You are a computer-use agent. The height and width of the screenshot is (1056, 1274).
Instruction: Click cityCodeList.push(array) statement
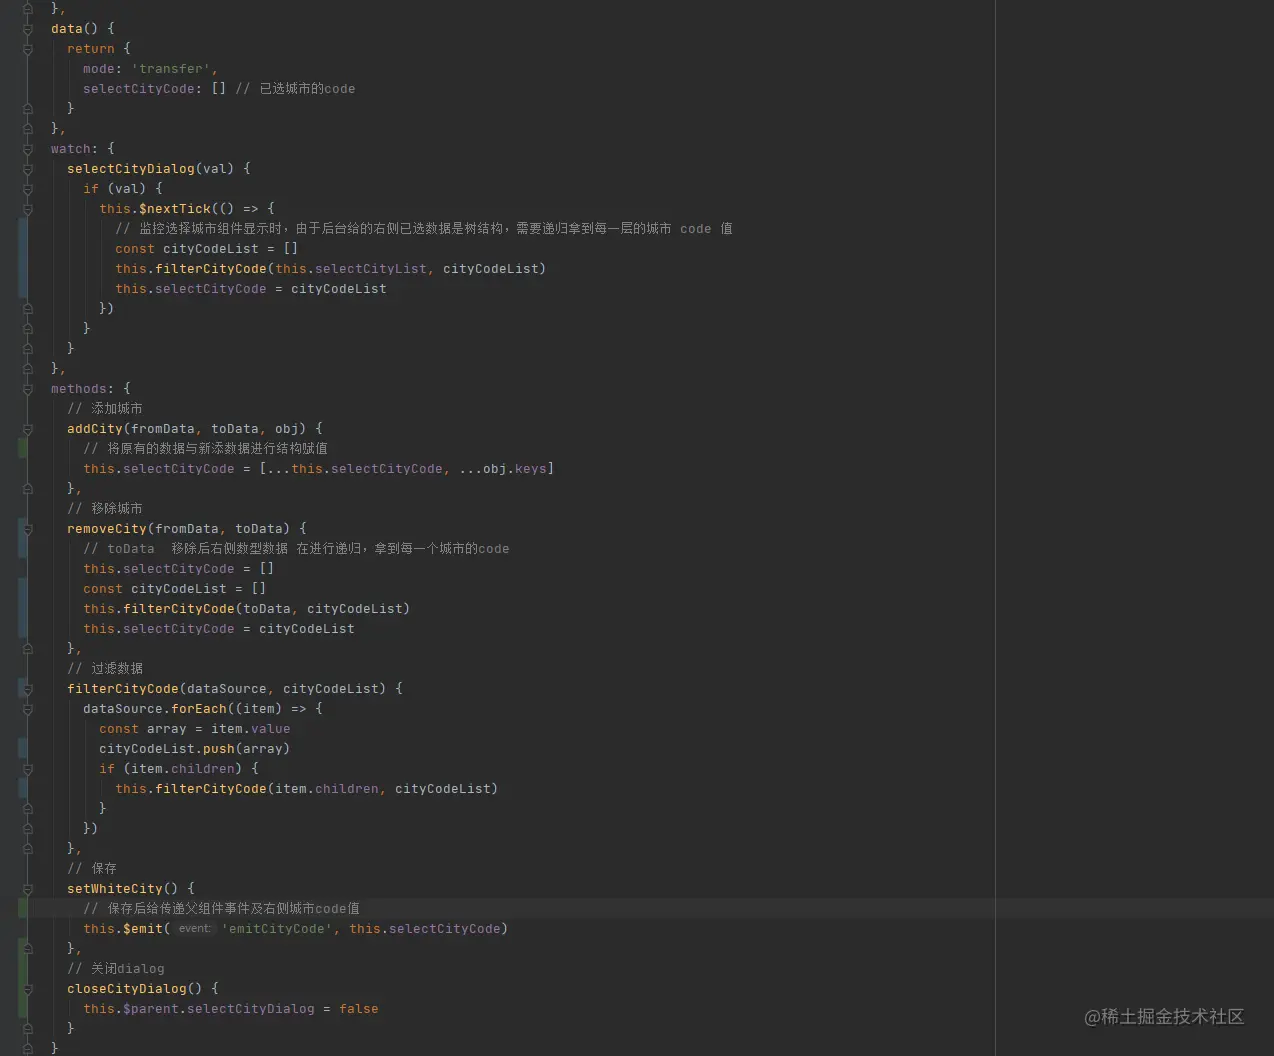[x=195, y=749]
